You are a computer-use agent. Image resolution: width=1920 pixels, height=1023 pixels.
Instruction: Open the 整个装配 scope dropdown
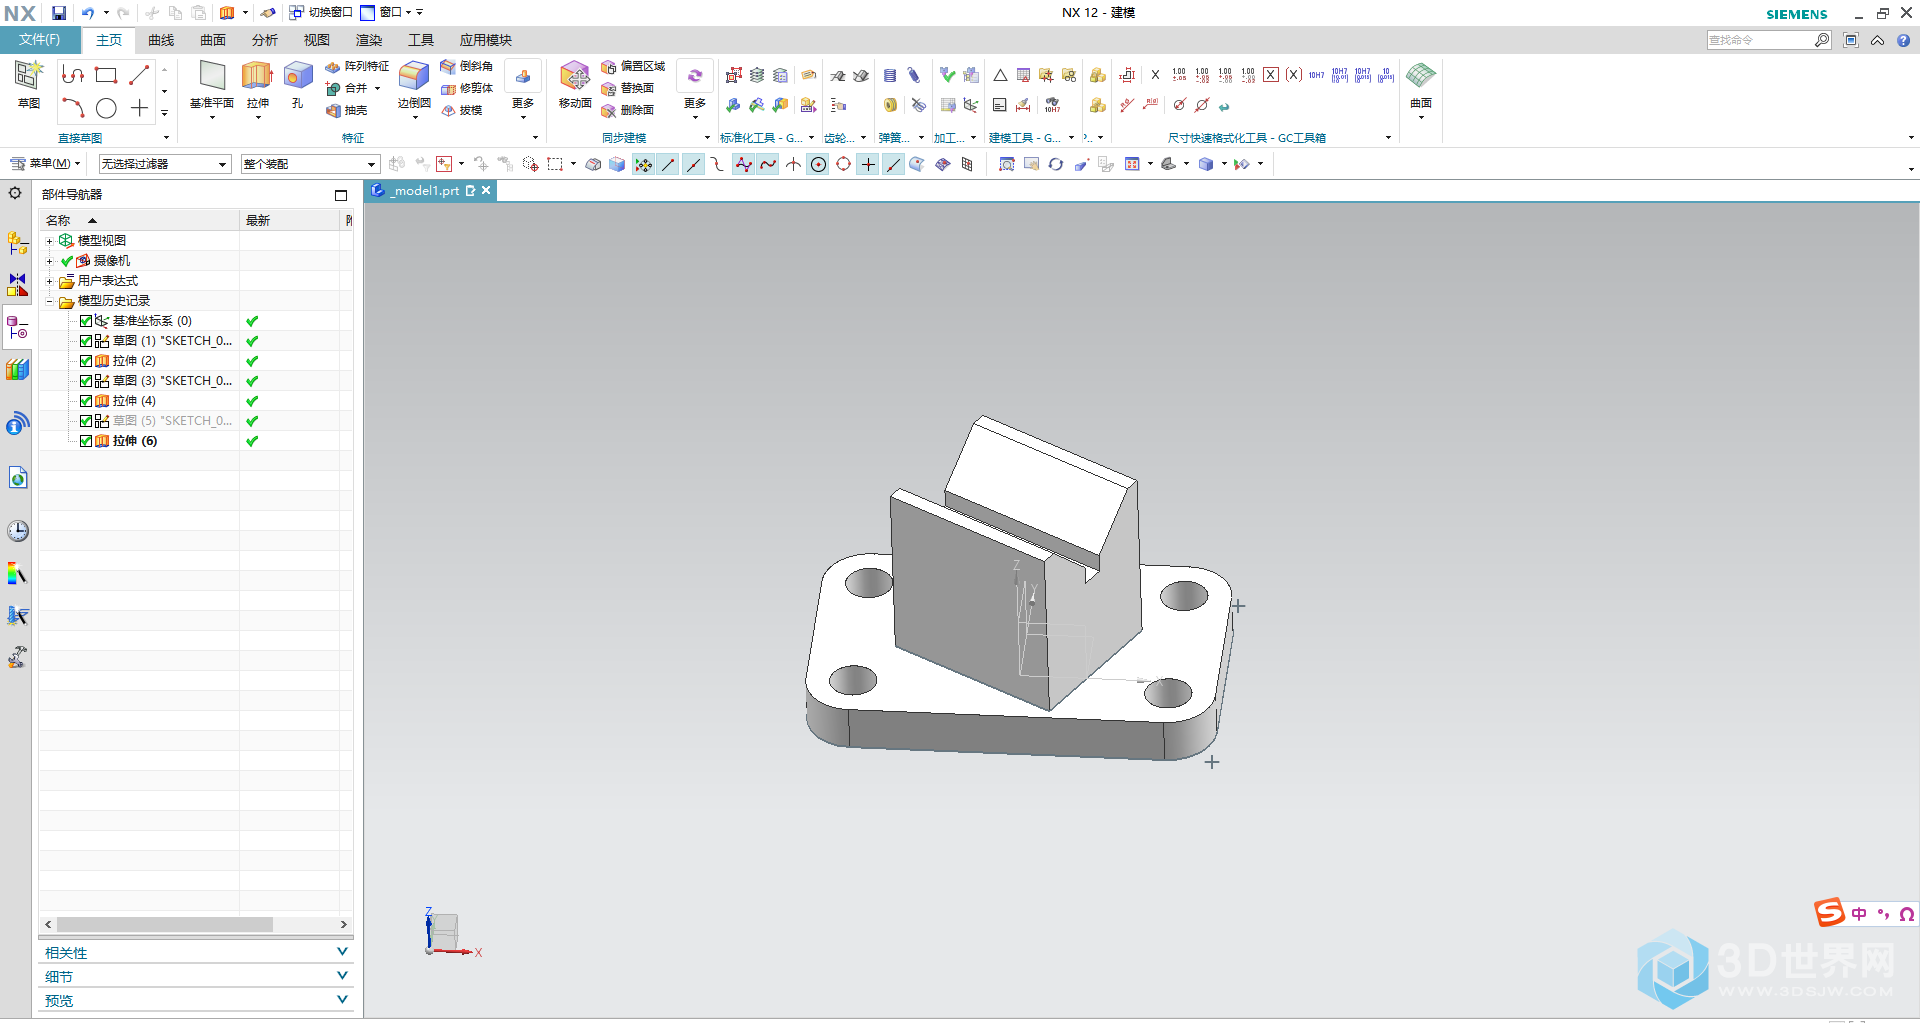tap(310, 164)
